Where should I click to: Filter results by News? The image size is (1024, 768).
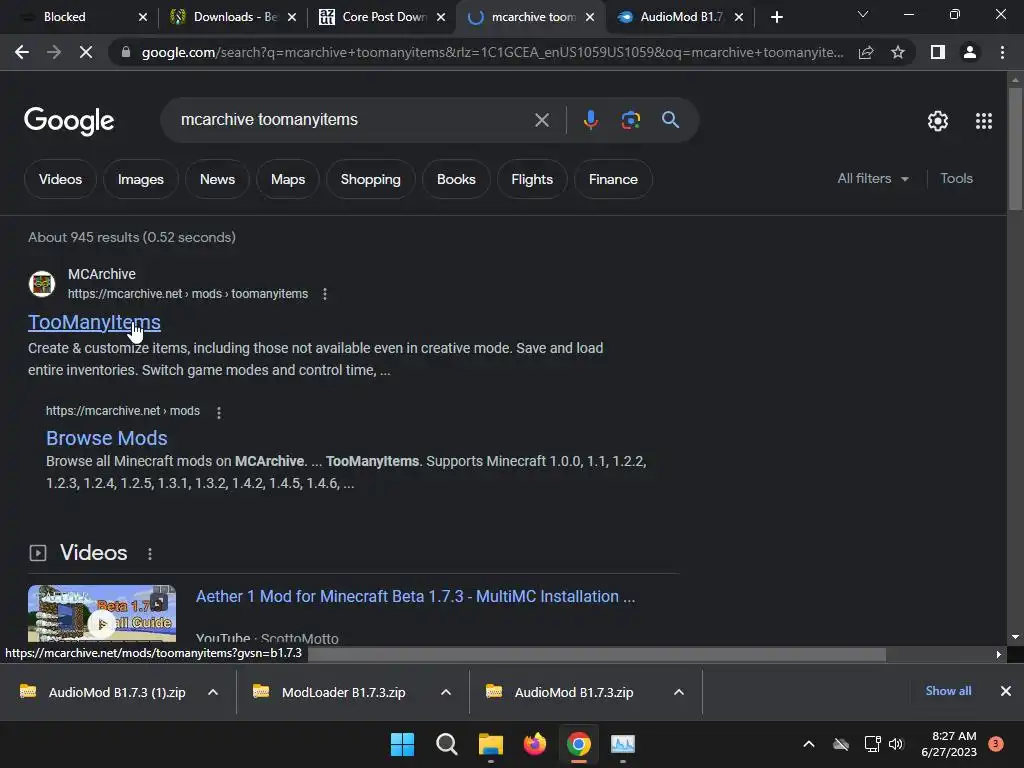[x=217, y=179]
